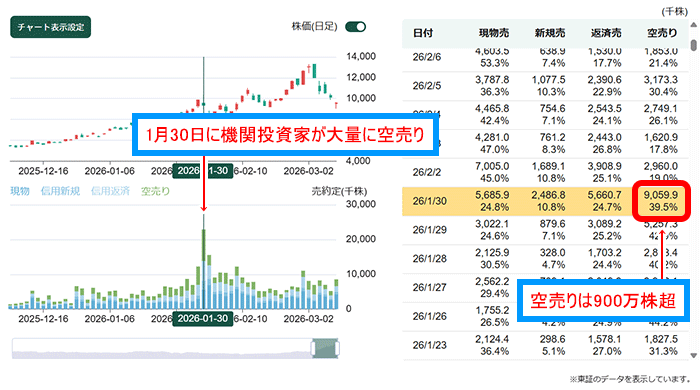Viewport: 700px width, 390px height.
Task: Click the 新規売 column header
Action: coord(550,33)
